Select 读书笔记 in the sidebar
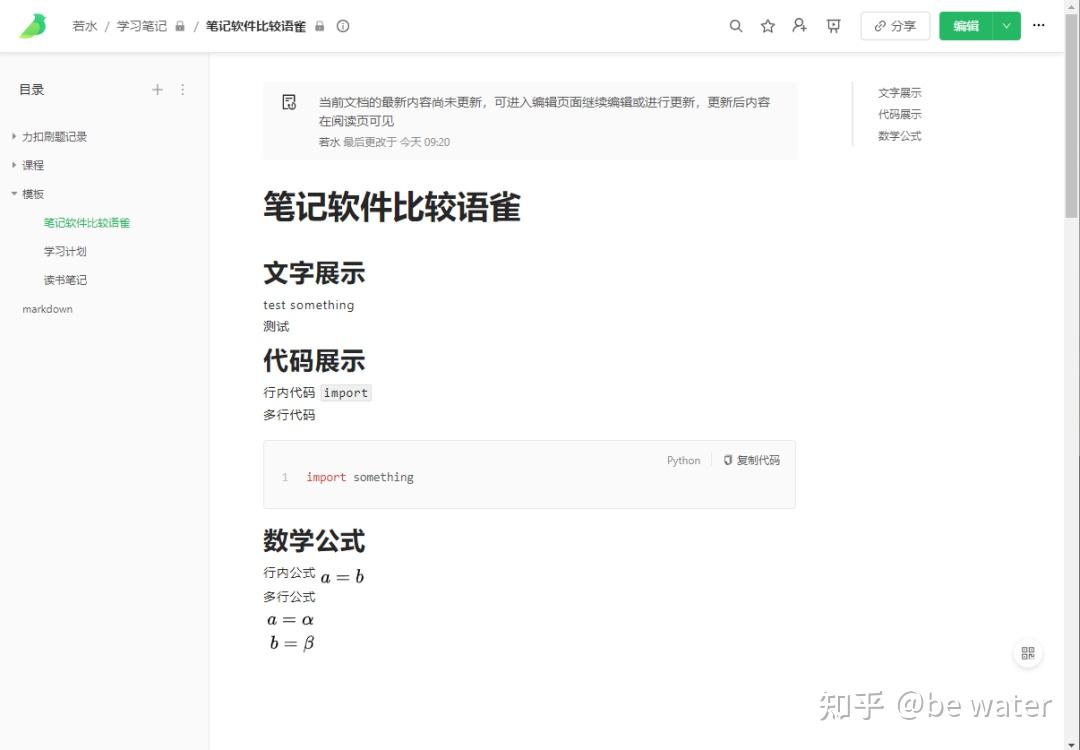Viewport: 1080px width, 750px height. click(65, 280)
